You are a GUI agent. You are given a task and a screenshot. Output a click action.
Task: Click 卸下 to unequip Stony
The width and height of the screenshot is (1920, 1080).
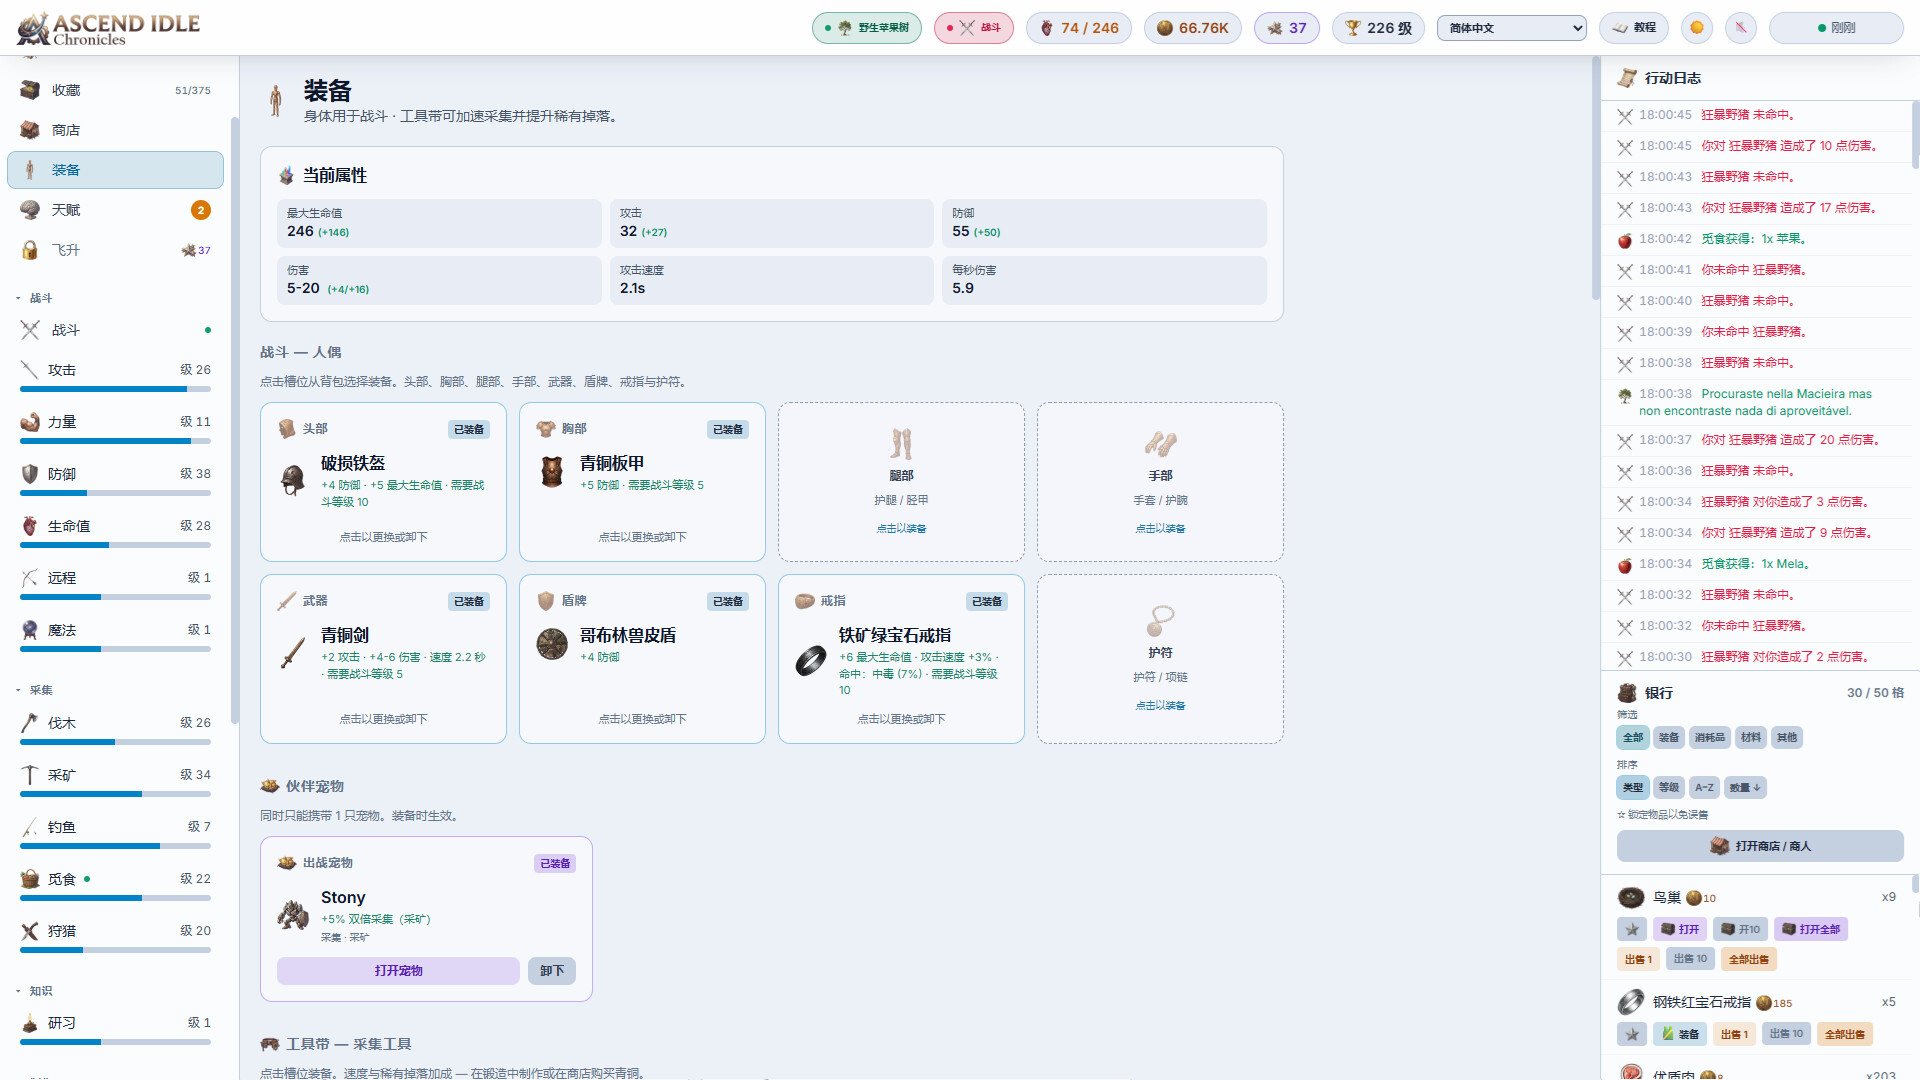click(x=552, y=971)
